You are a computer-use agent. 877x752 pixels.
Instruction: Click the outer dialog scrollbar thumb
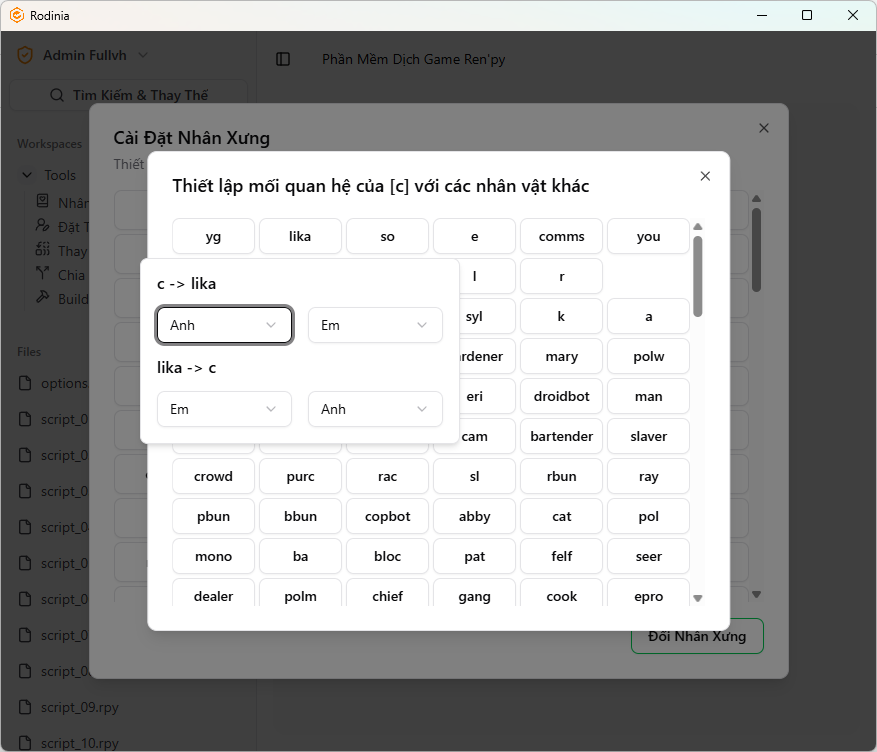(756, 250)
